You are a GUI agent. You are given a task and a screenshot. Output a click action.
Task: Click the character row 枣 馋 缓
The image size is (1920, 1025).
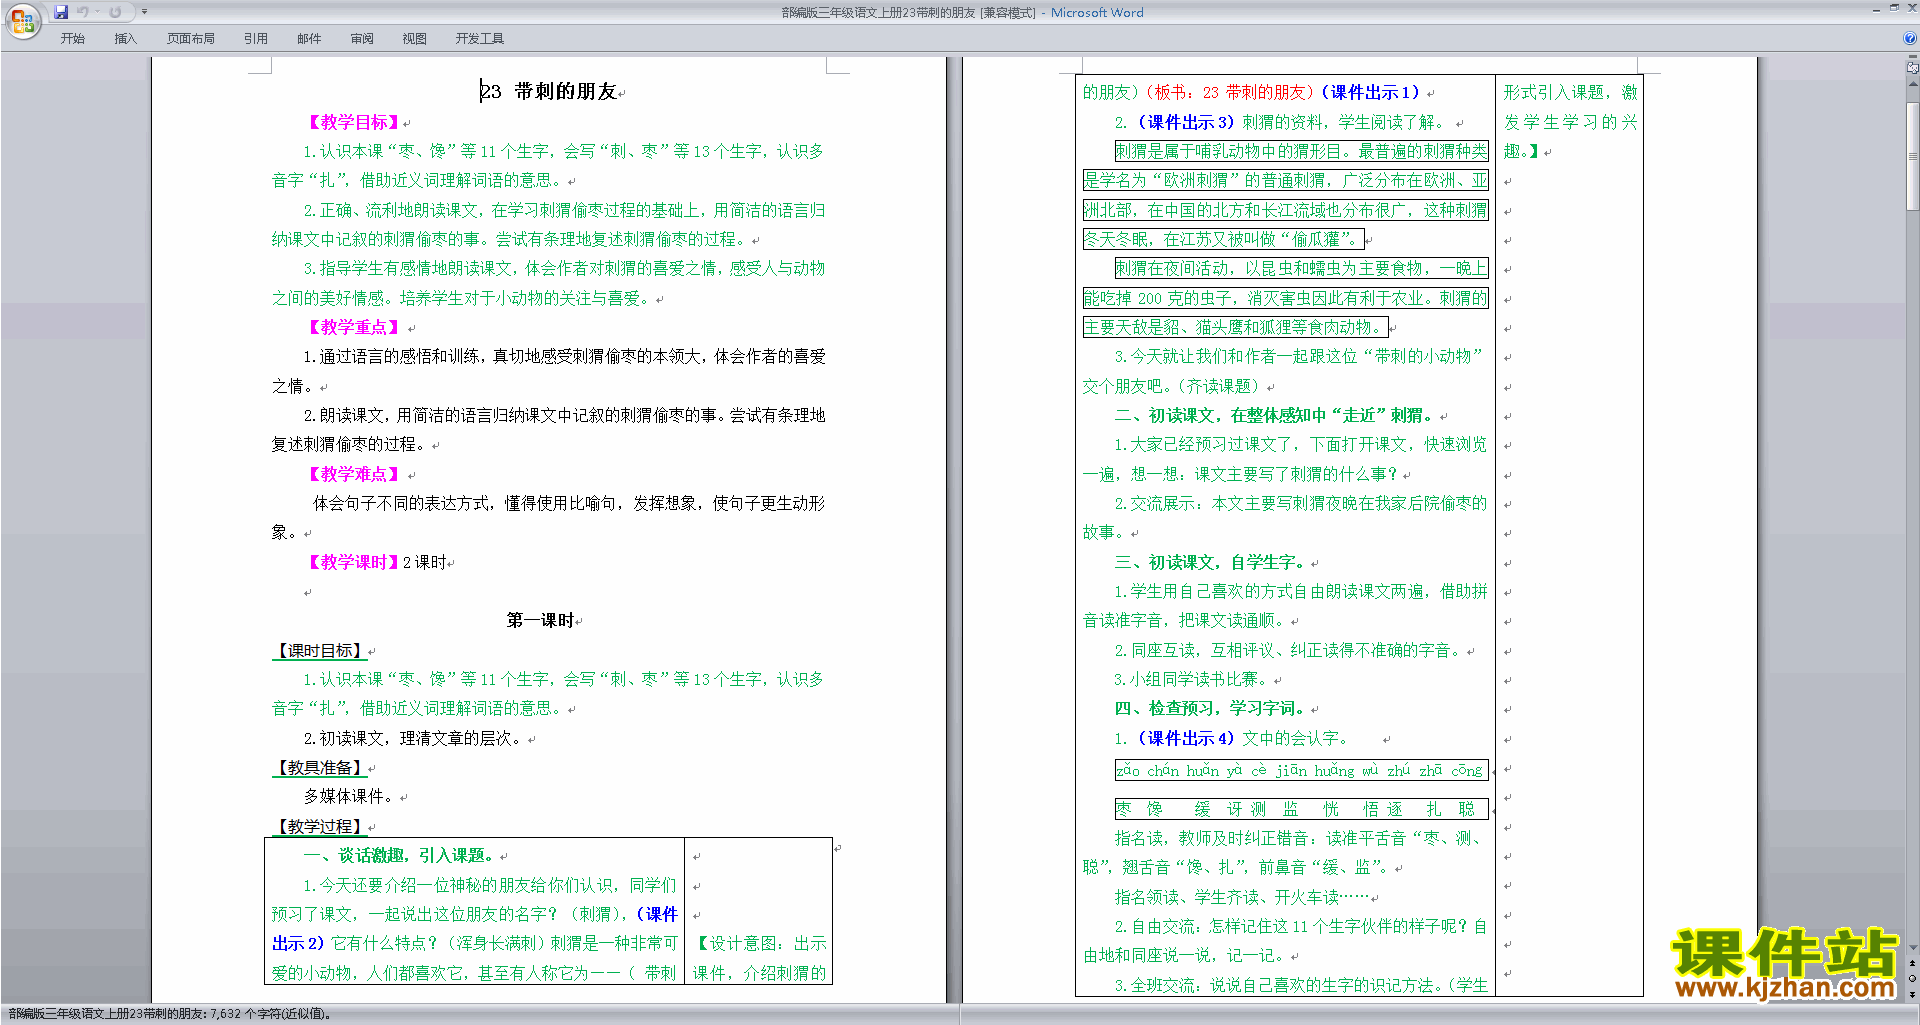point(1300,809)
